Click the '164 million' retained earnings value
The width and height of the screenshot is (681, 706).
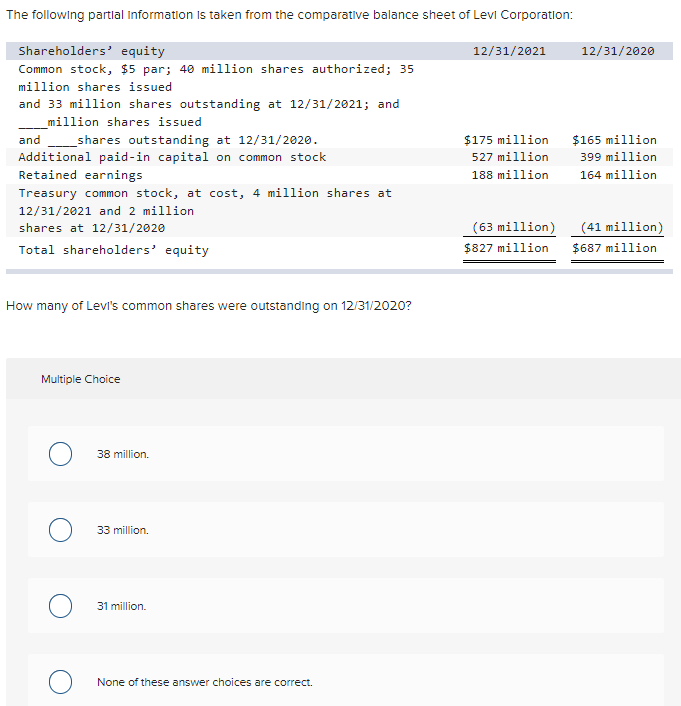(x=618, y=175)
